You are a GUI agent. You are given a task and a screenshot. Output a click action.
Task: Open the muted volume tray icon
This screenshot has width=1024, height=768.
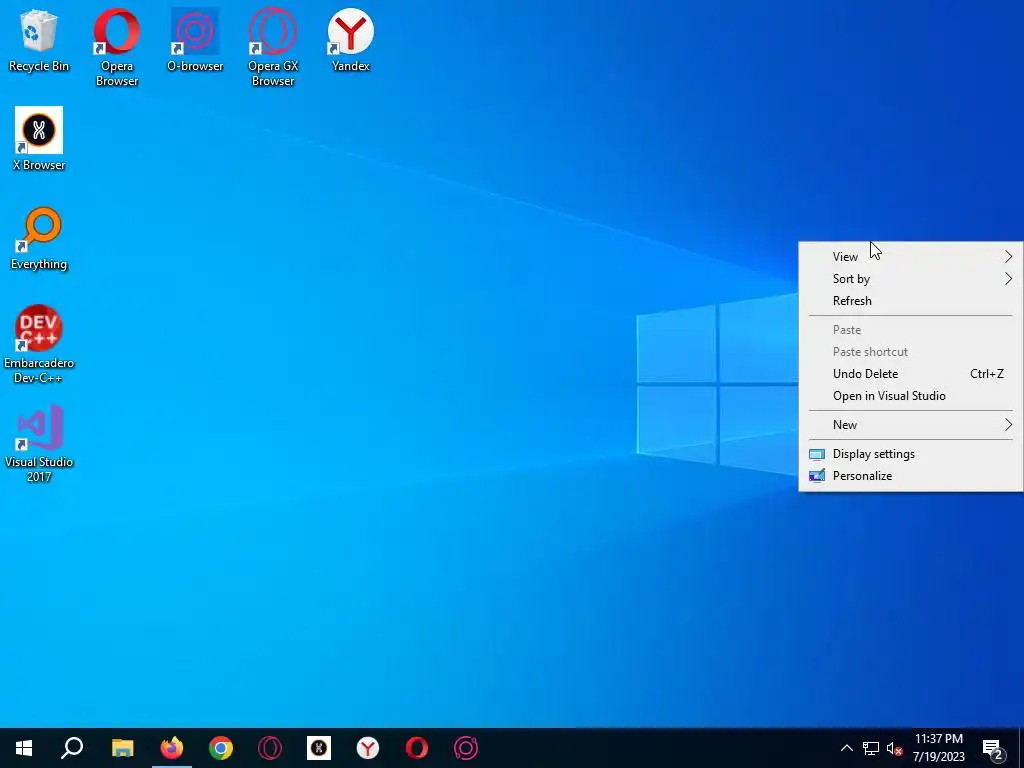tap(895, 748)
